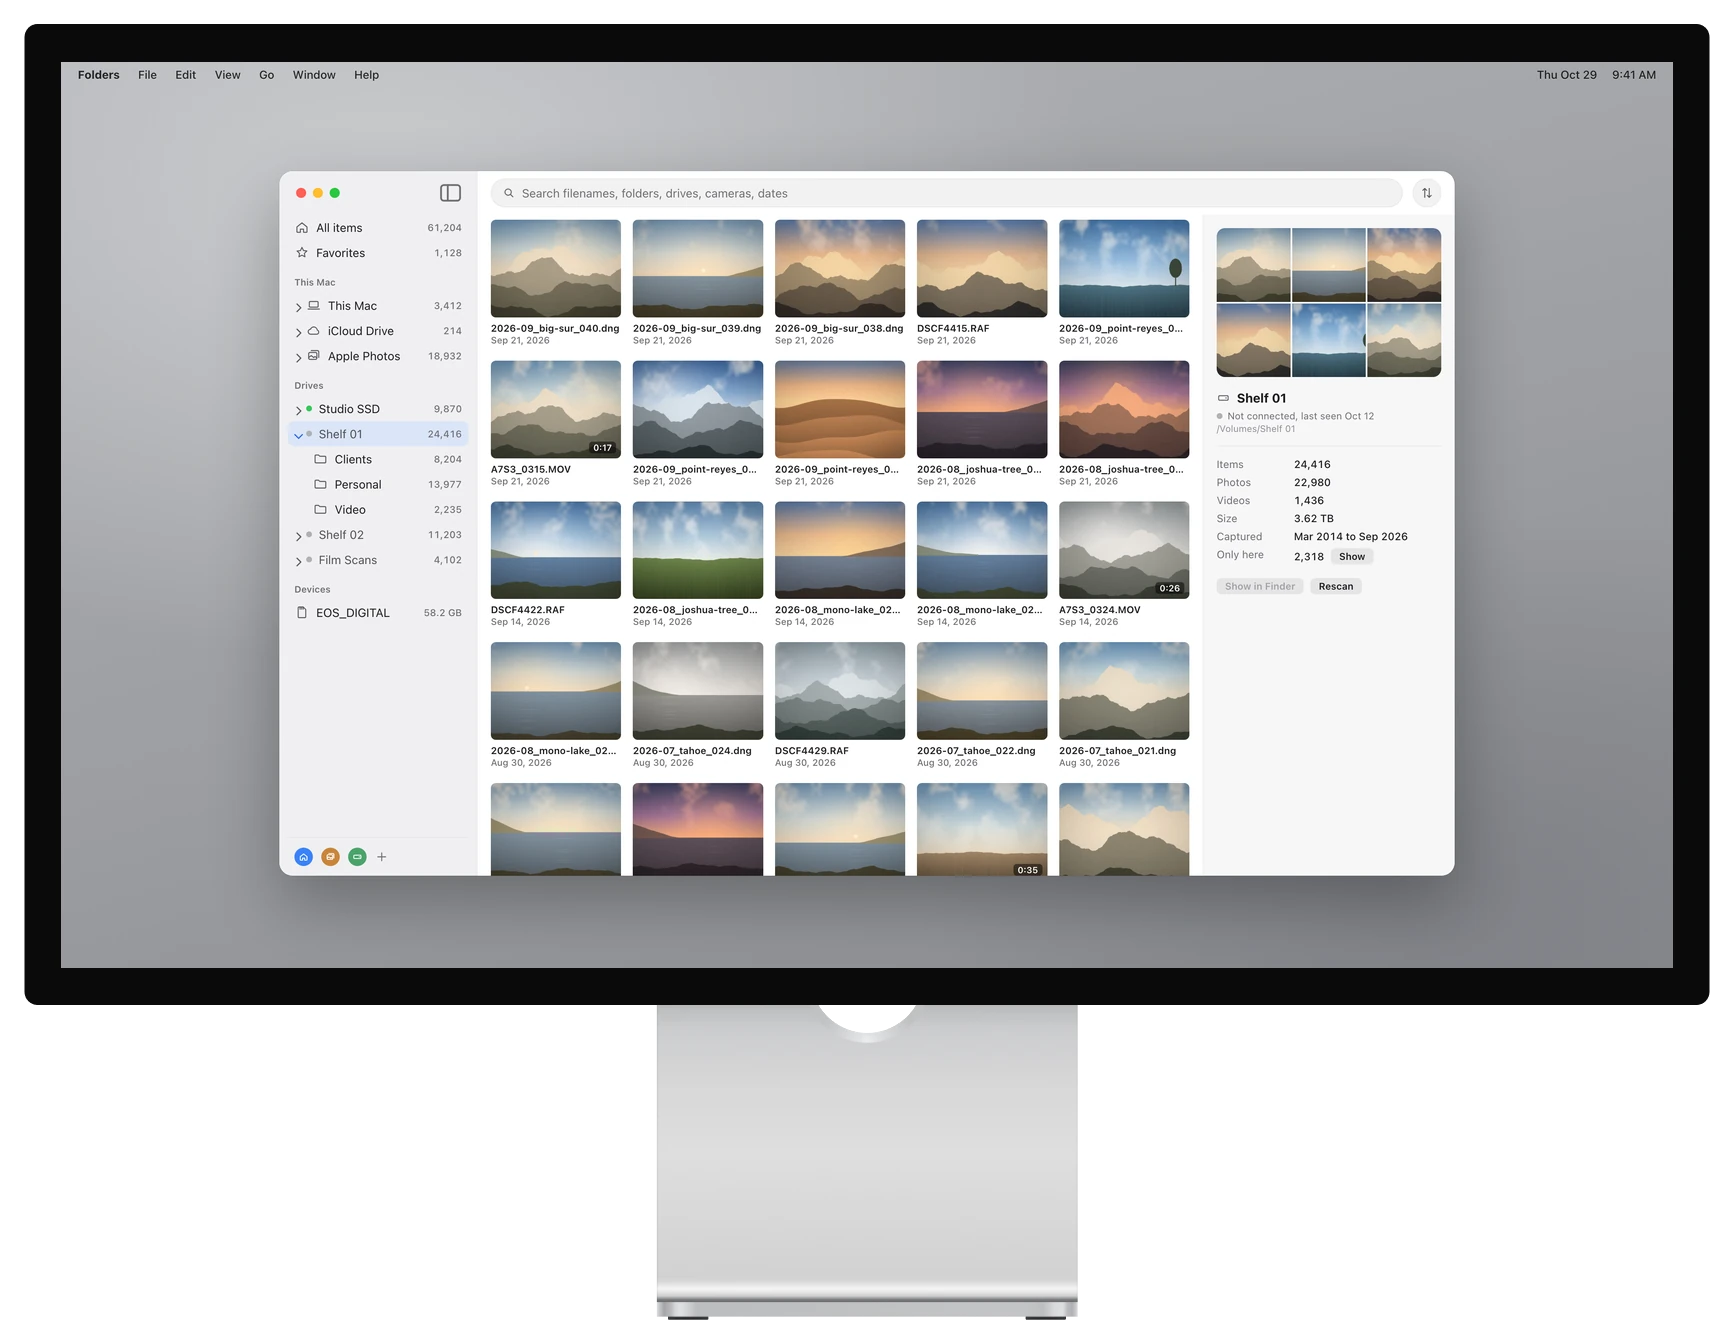Open the File menu
This screenshot has height=1343, width=1733.
pyautogui.click(x=147, y=75)
